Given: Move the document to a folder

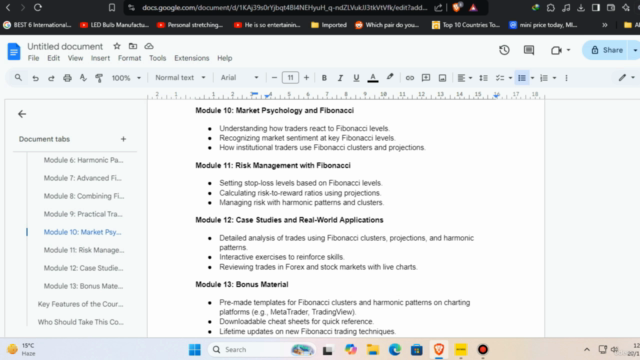Looking at the screenshot, I should pos(133,46).
